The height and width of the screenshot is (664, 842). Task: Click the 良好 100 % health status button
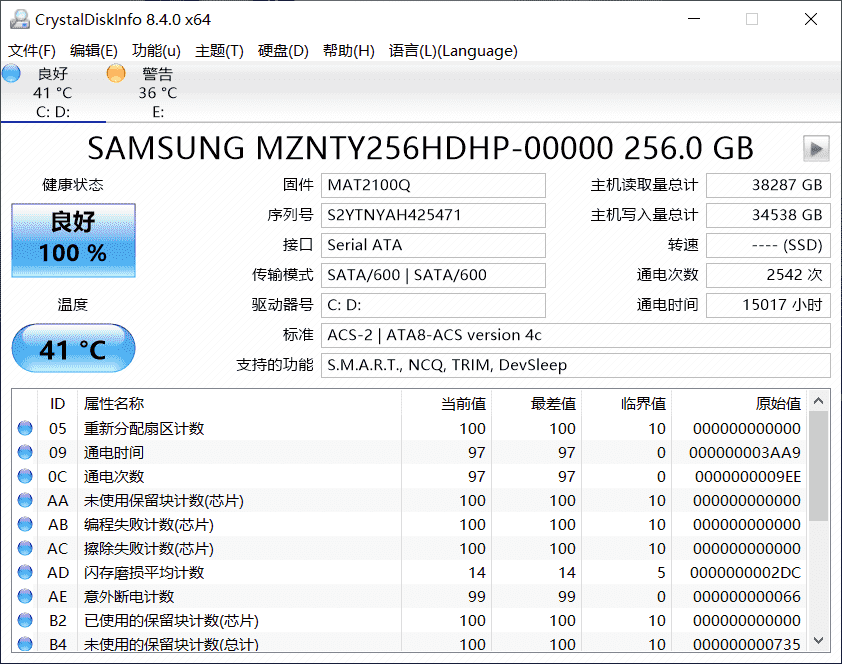tap(74, 240)
